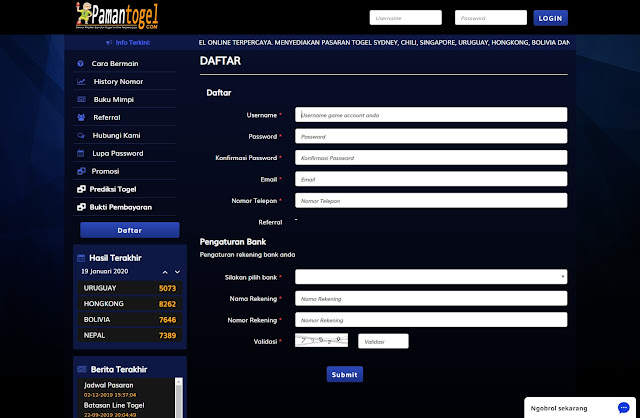The width and height of the screenshot is (640, 418).
Task: Click the calendar icon next to Lupa Password
Action: pos(80,153)
